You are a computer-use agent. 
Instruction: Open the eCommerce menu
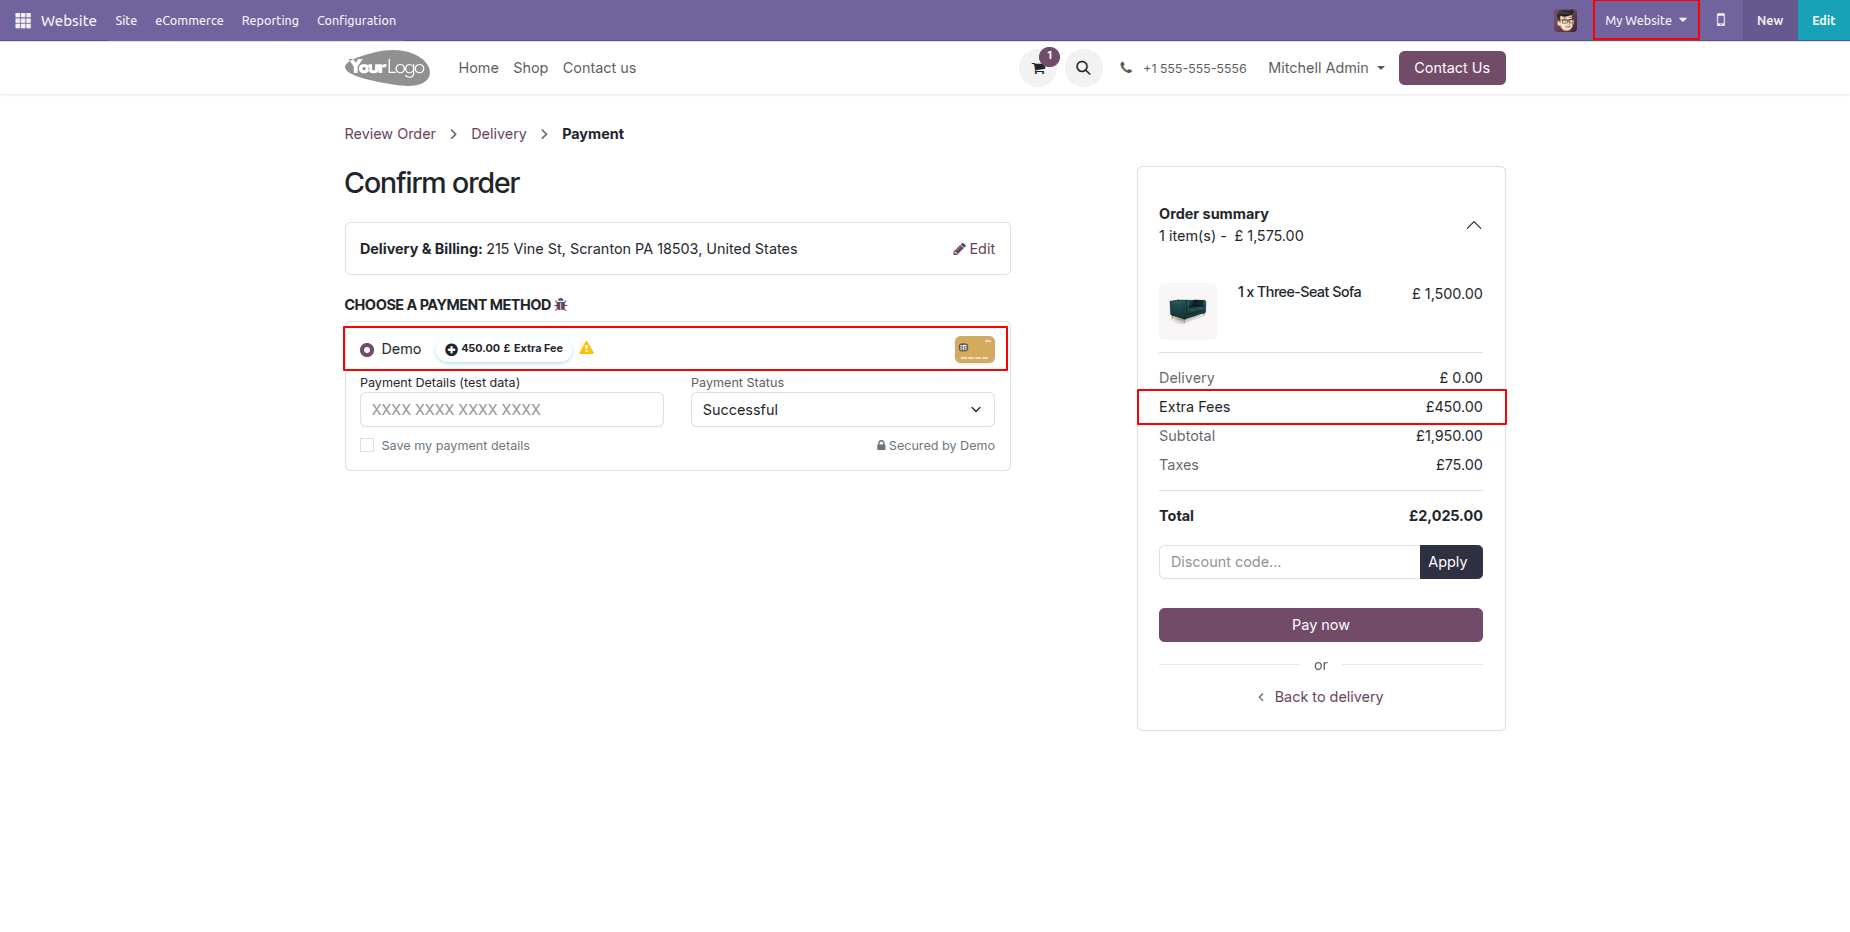[189, 20]
